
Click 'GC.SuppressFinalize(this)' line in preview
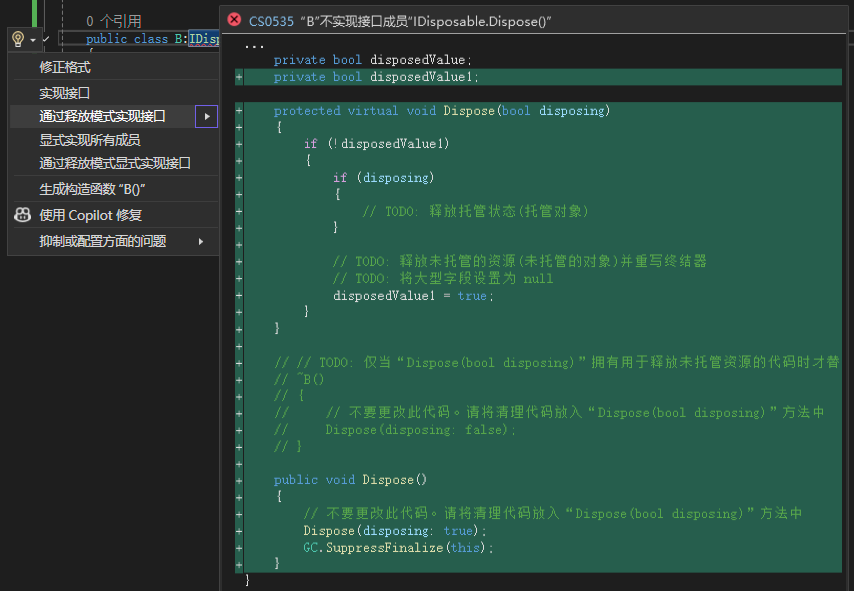pyautogui.click(x=398, y=548)
